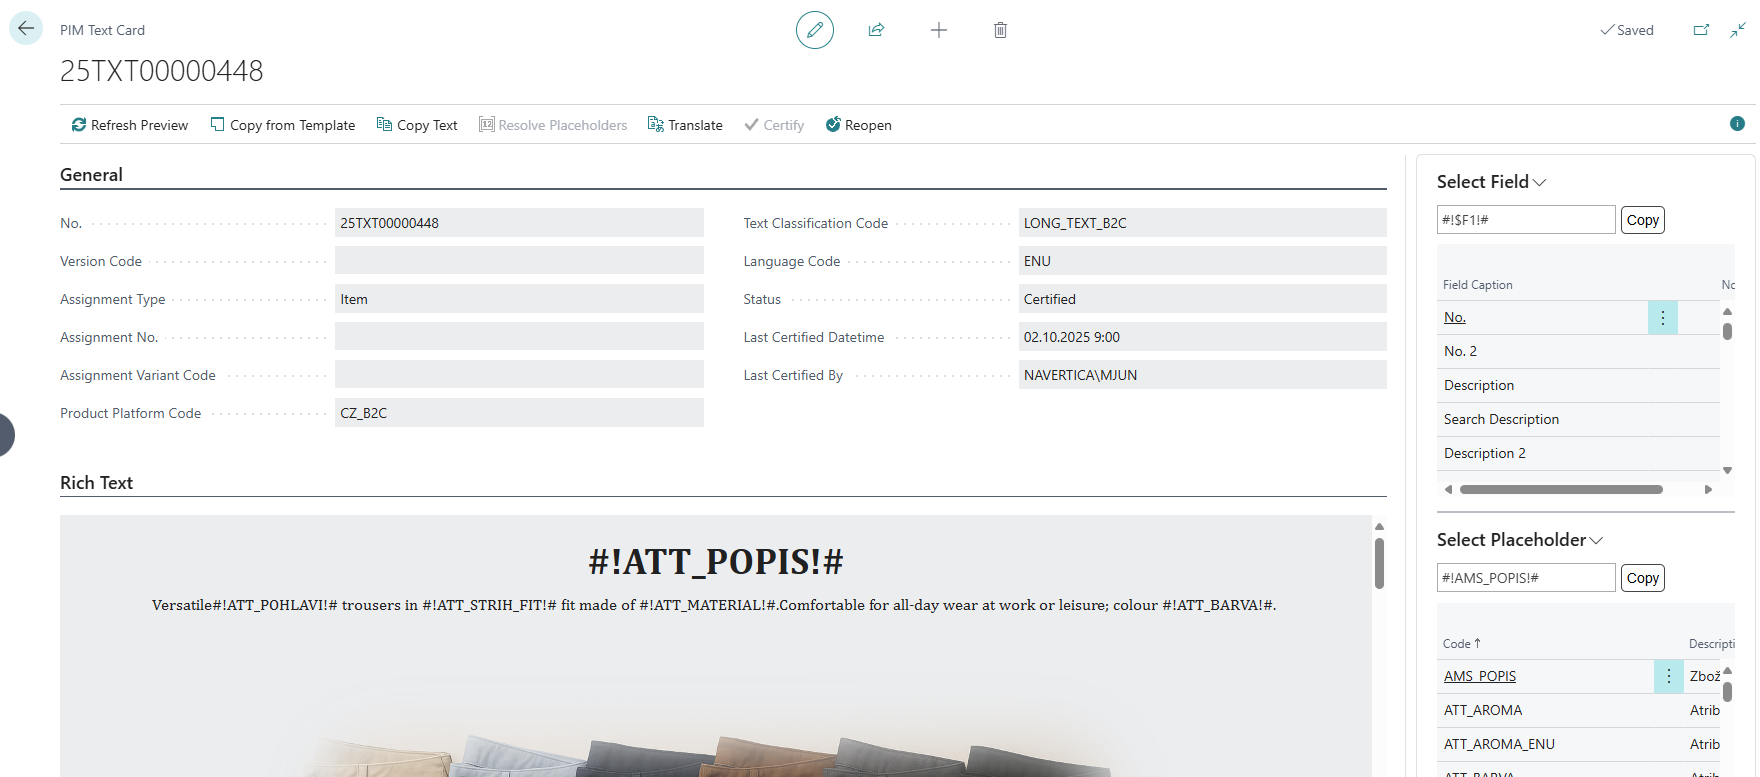Run the Translate action

coord(685,125)
